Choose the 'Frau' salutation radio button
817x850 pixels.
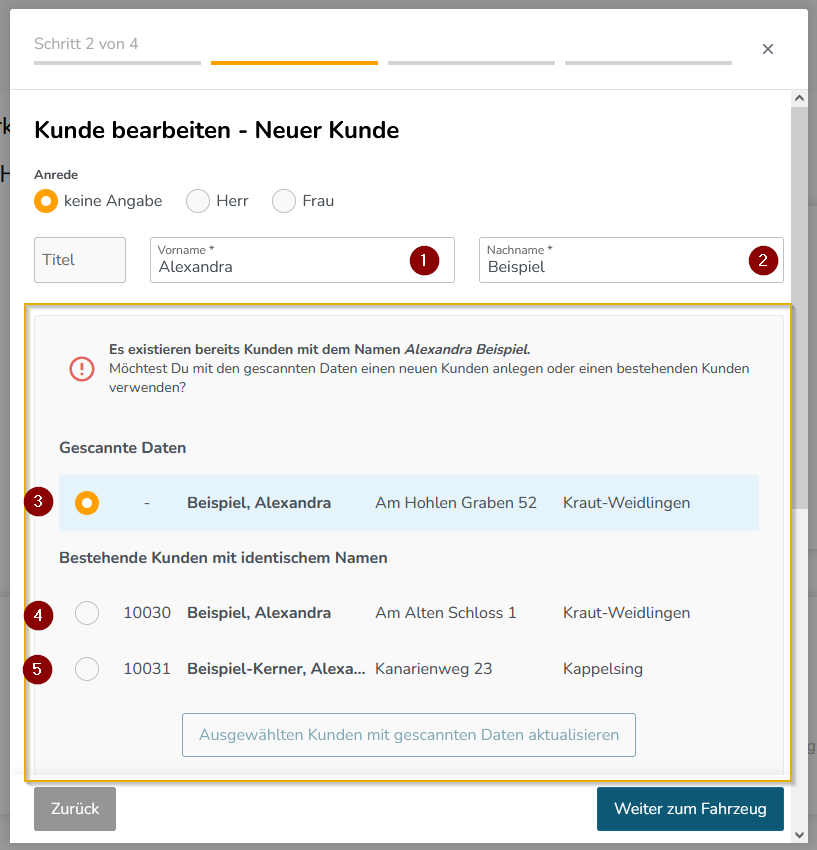click(284, 201)
